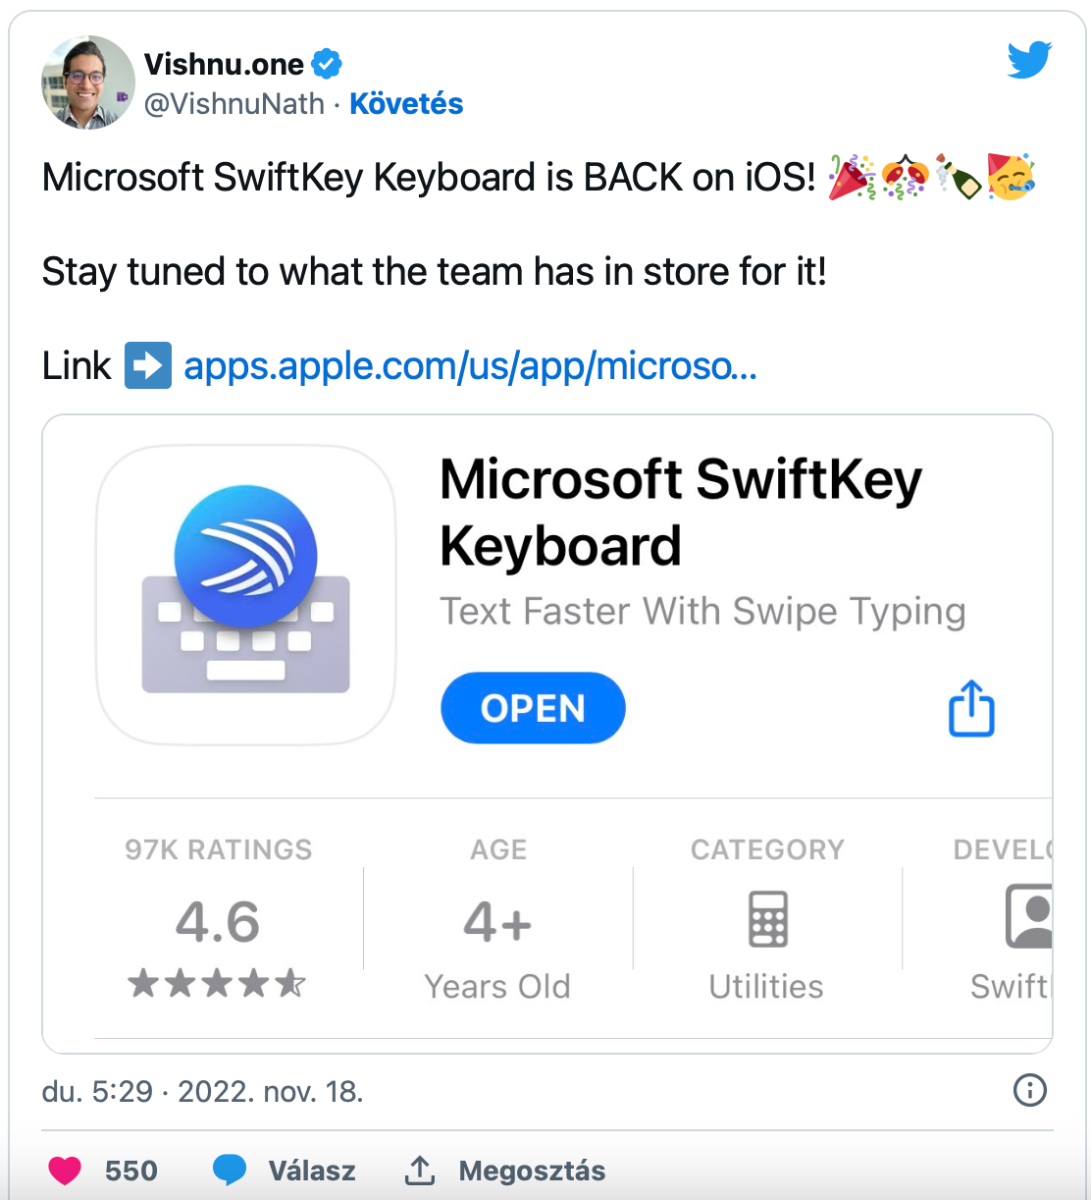The height and width of the screenshot is (1200, 1091).
Task: Click the Utilities category grid icon
Action: [x=766, y=917]
